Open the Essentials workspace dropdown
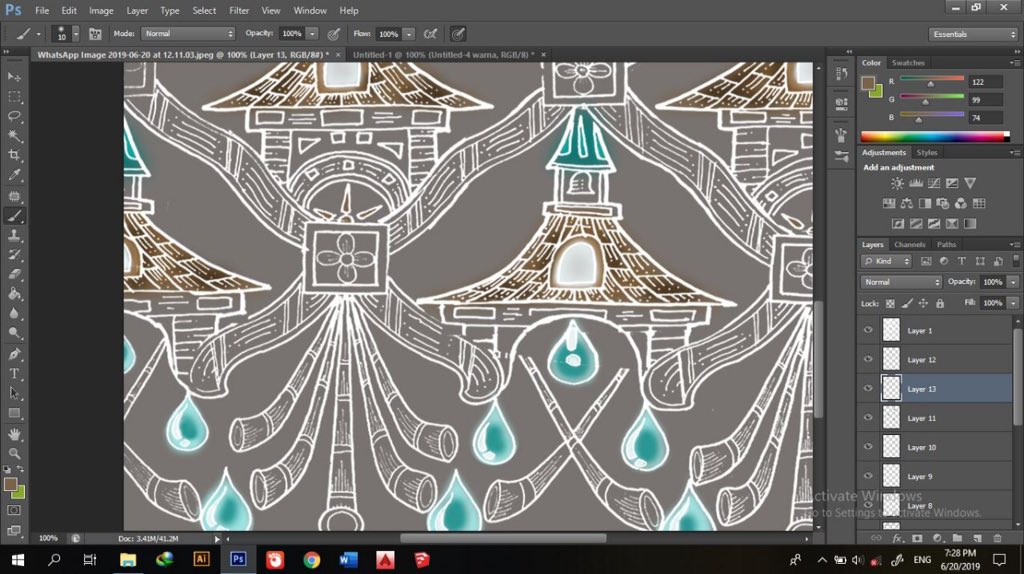The height and width of the screenshot is (574, 1024). click(x=972, y=34)
